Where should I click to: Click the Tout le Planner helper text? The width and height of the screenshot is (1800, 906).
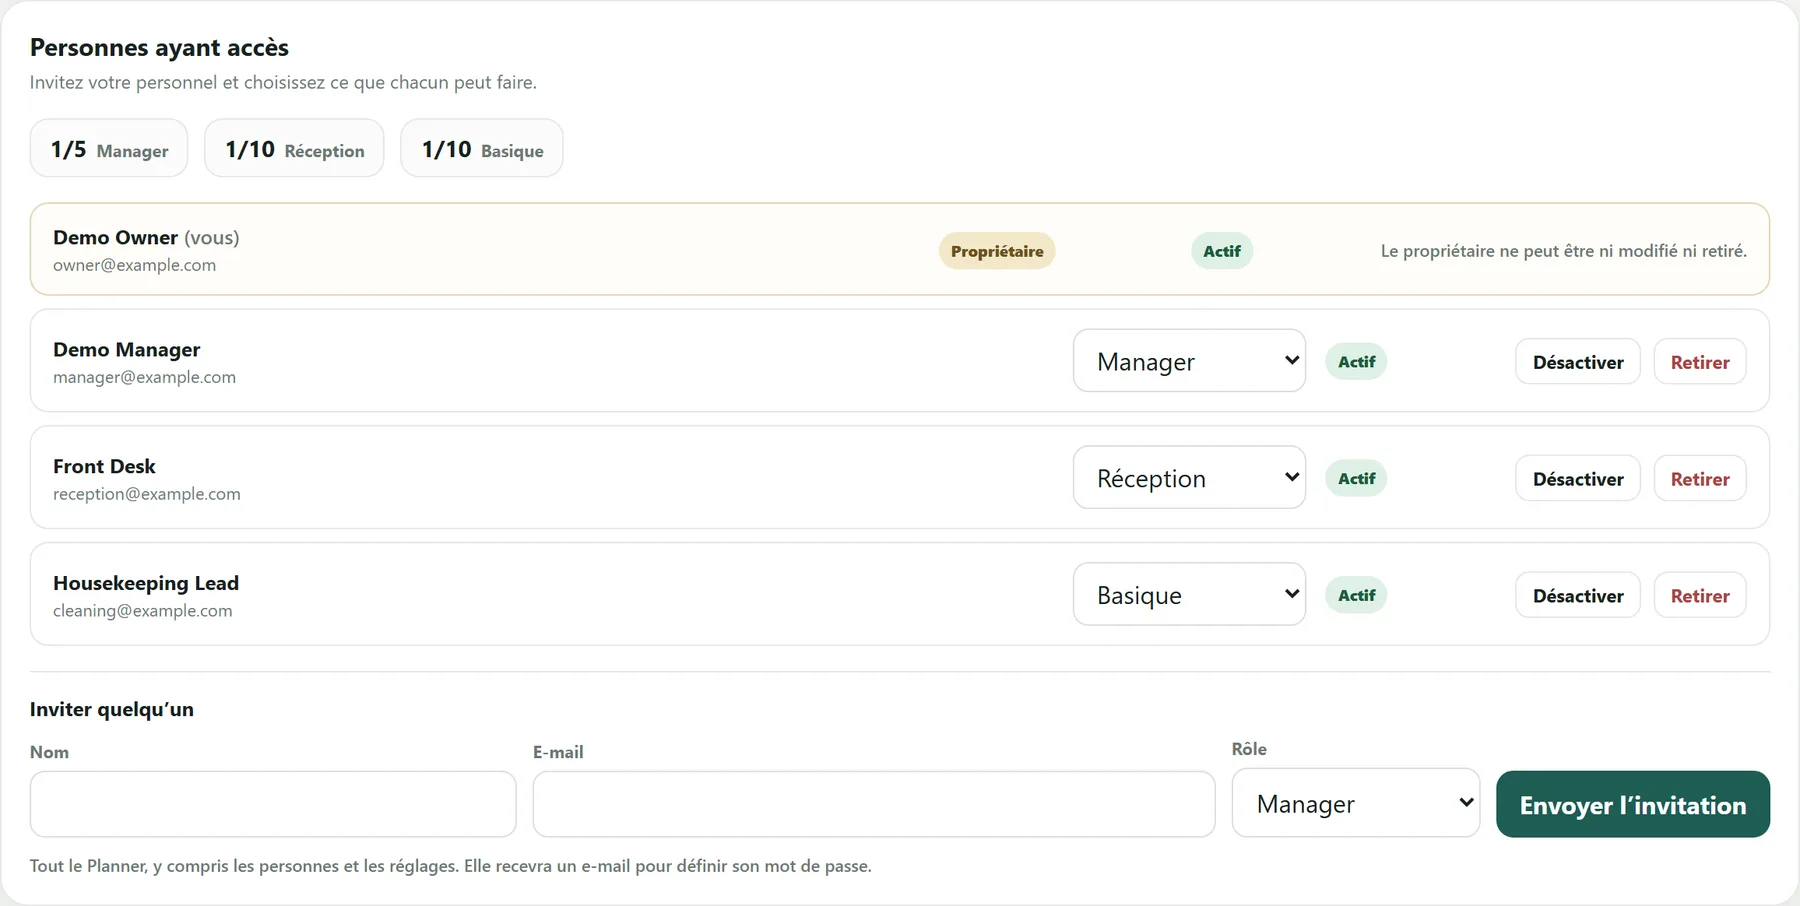451,866
